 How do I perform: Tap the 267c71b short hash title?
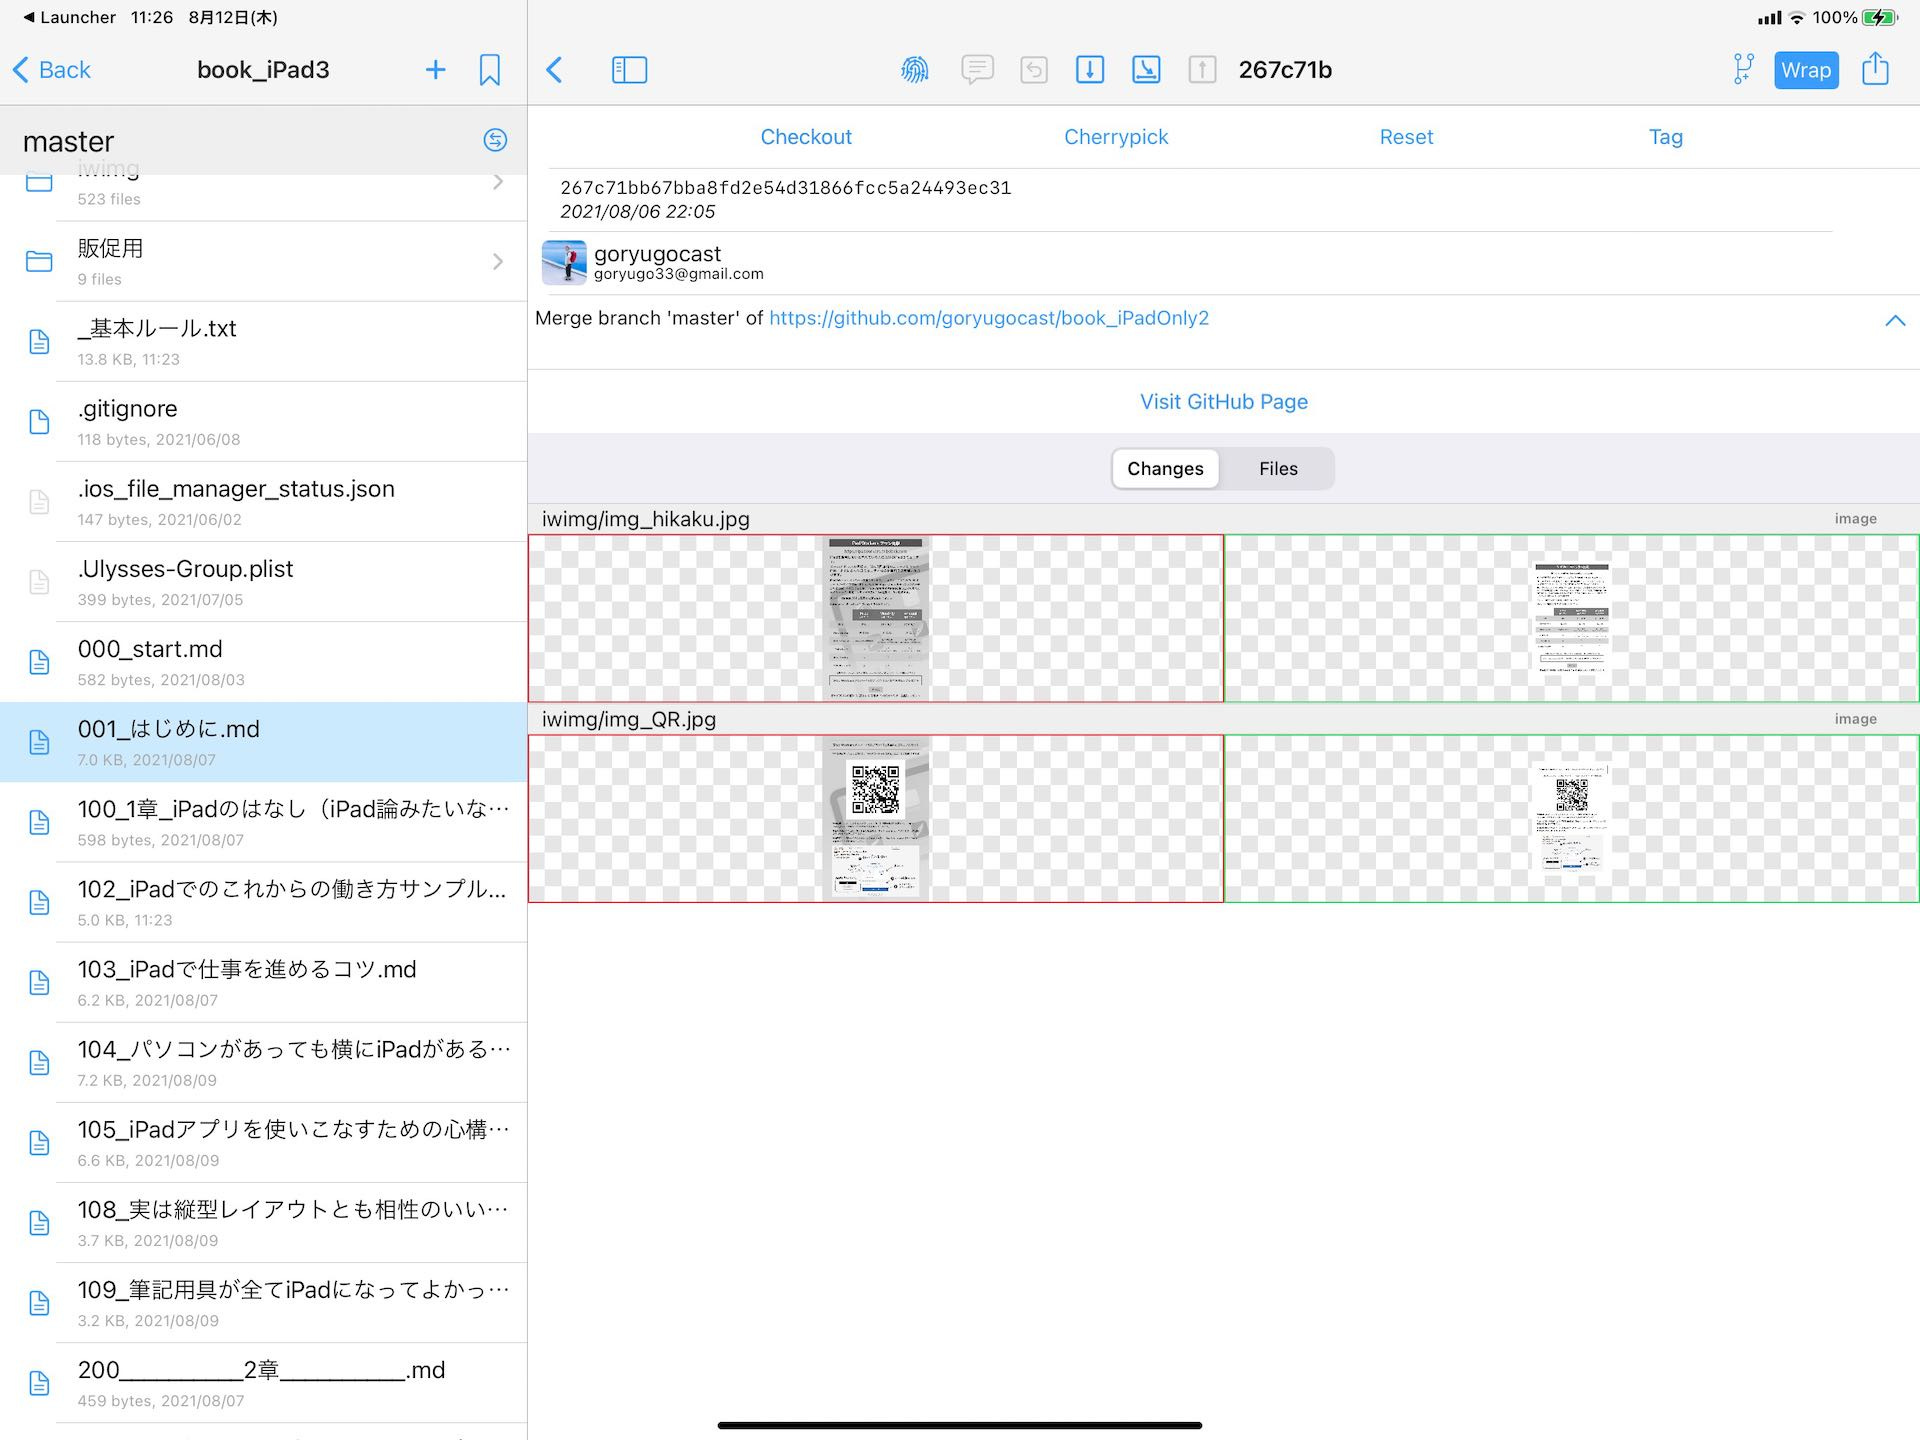tap(1285, 70)
